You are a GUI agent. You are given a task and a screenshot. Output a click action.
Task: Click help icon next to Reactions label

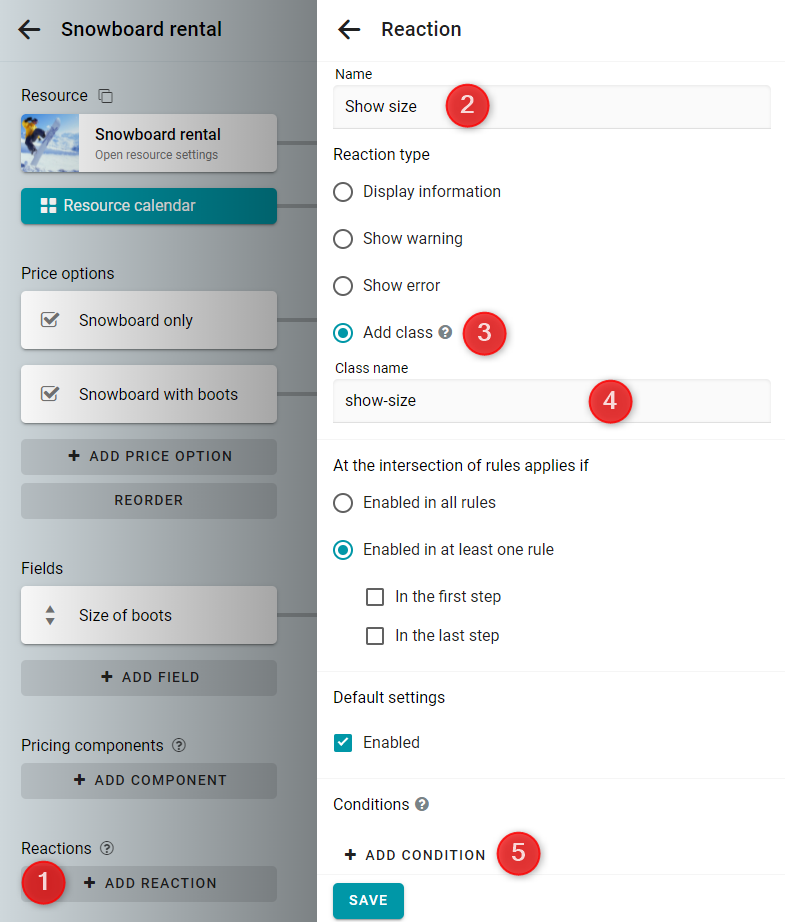click(106, 848)
